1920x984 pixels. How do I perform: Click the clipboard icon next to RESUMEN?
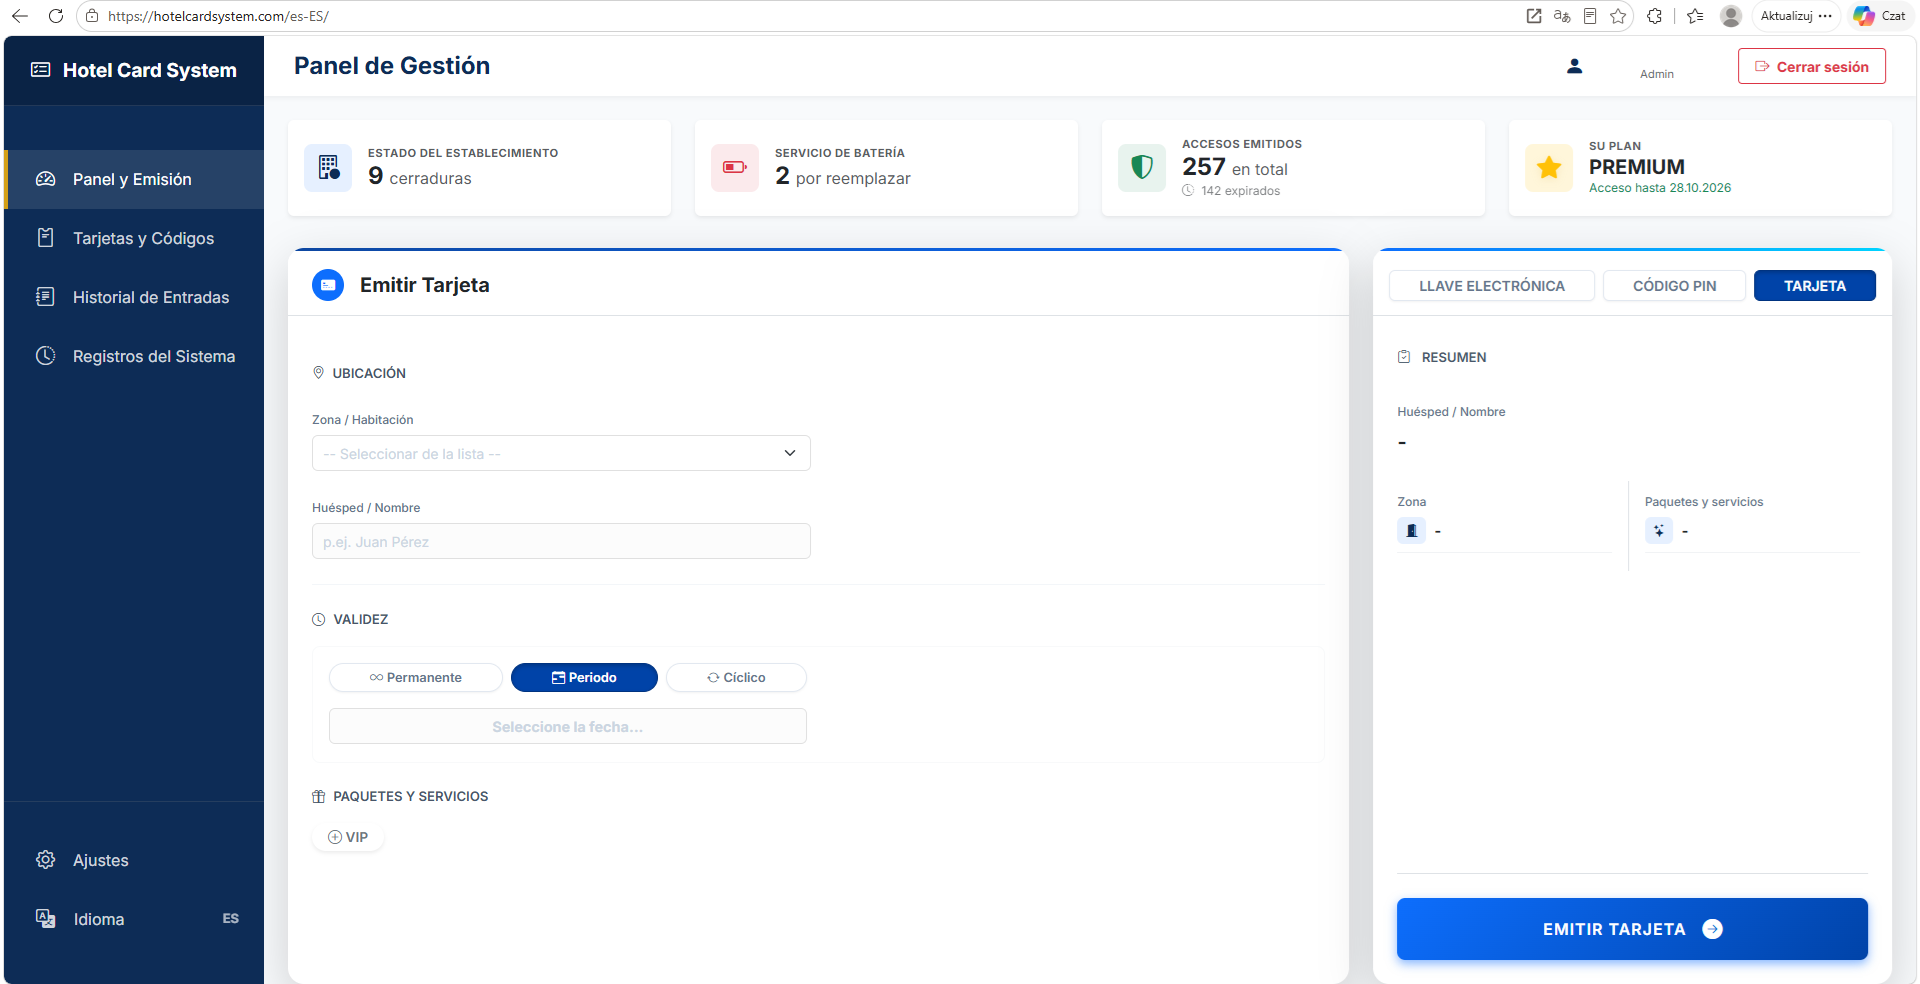pos(1404,357)
